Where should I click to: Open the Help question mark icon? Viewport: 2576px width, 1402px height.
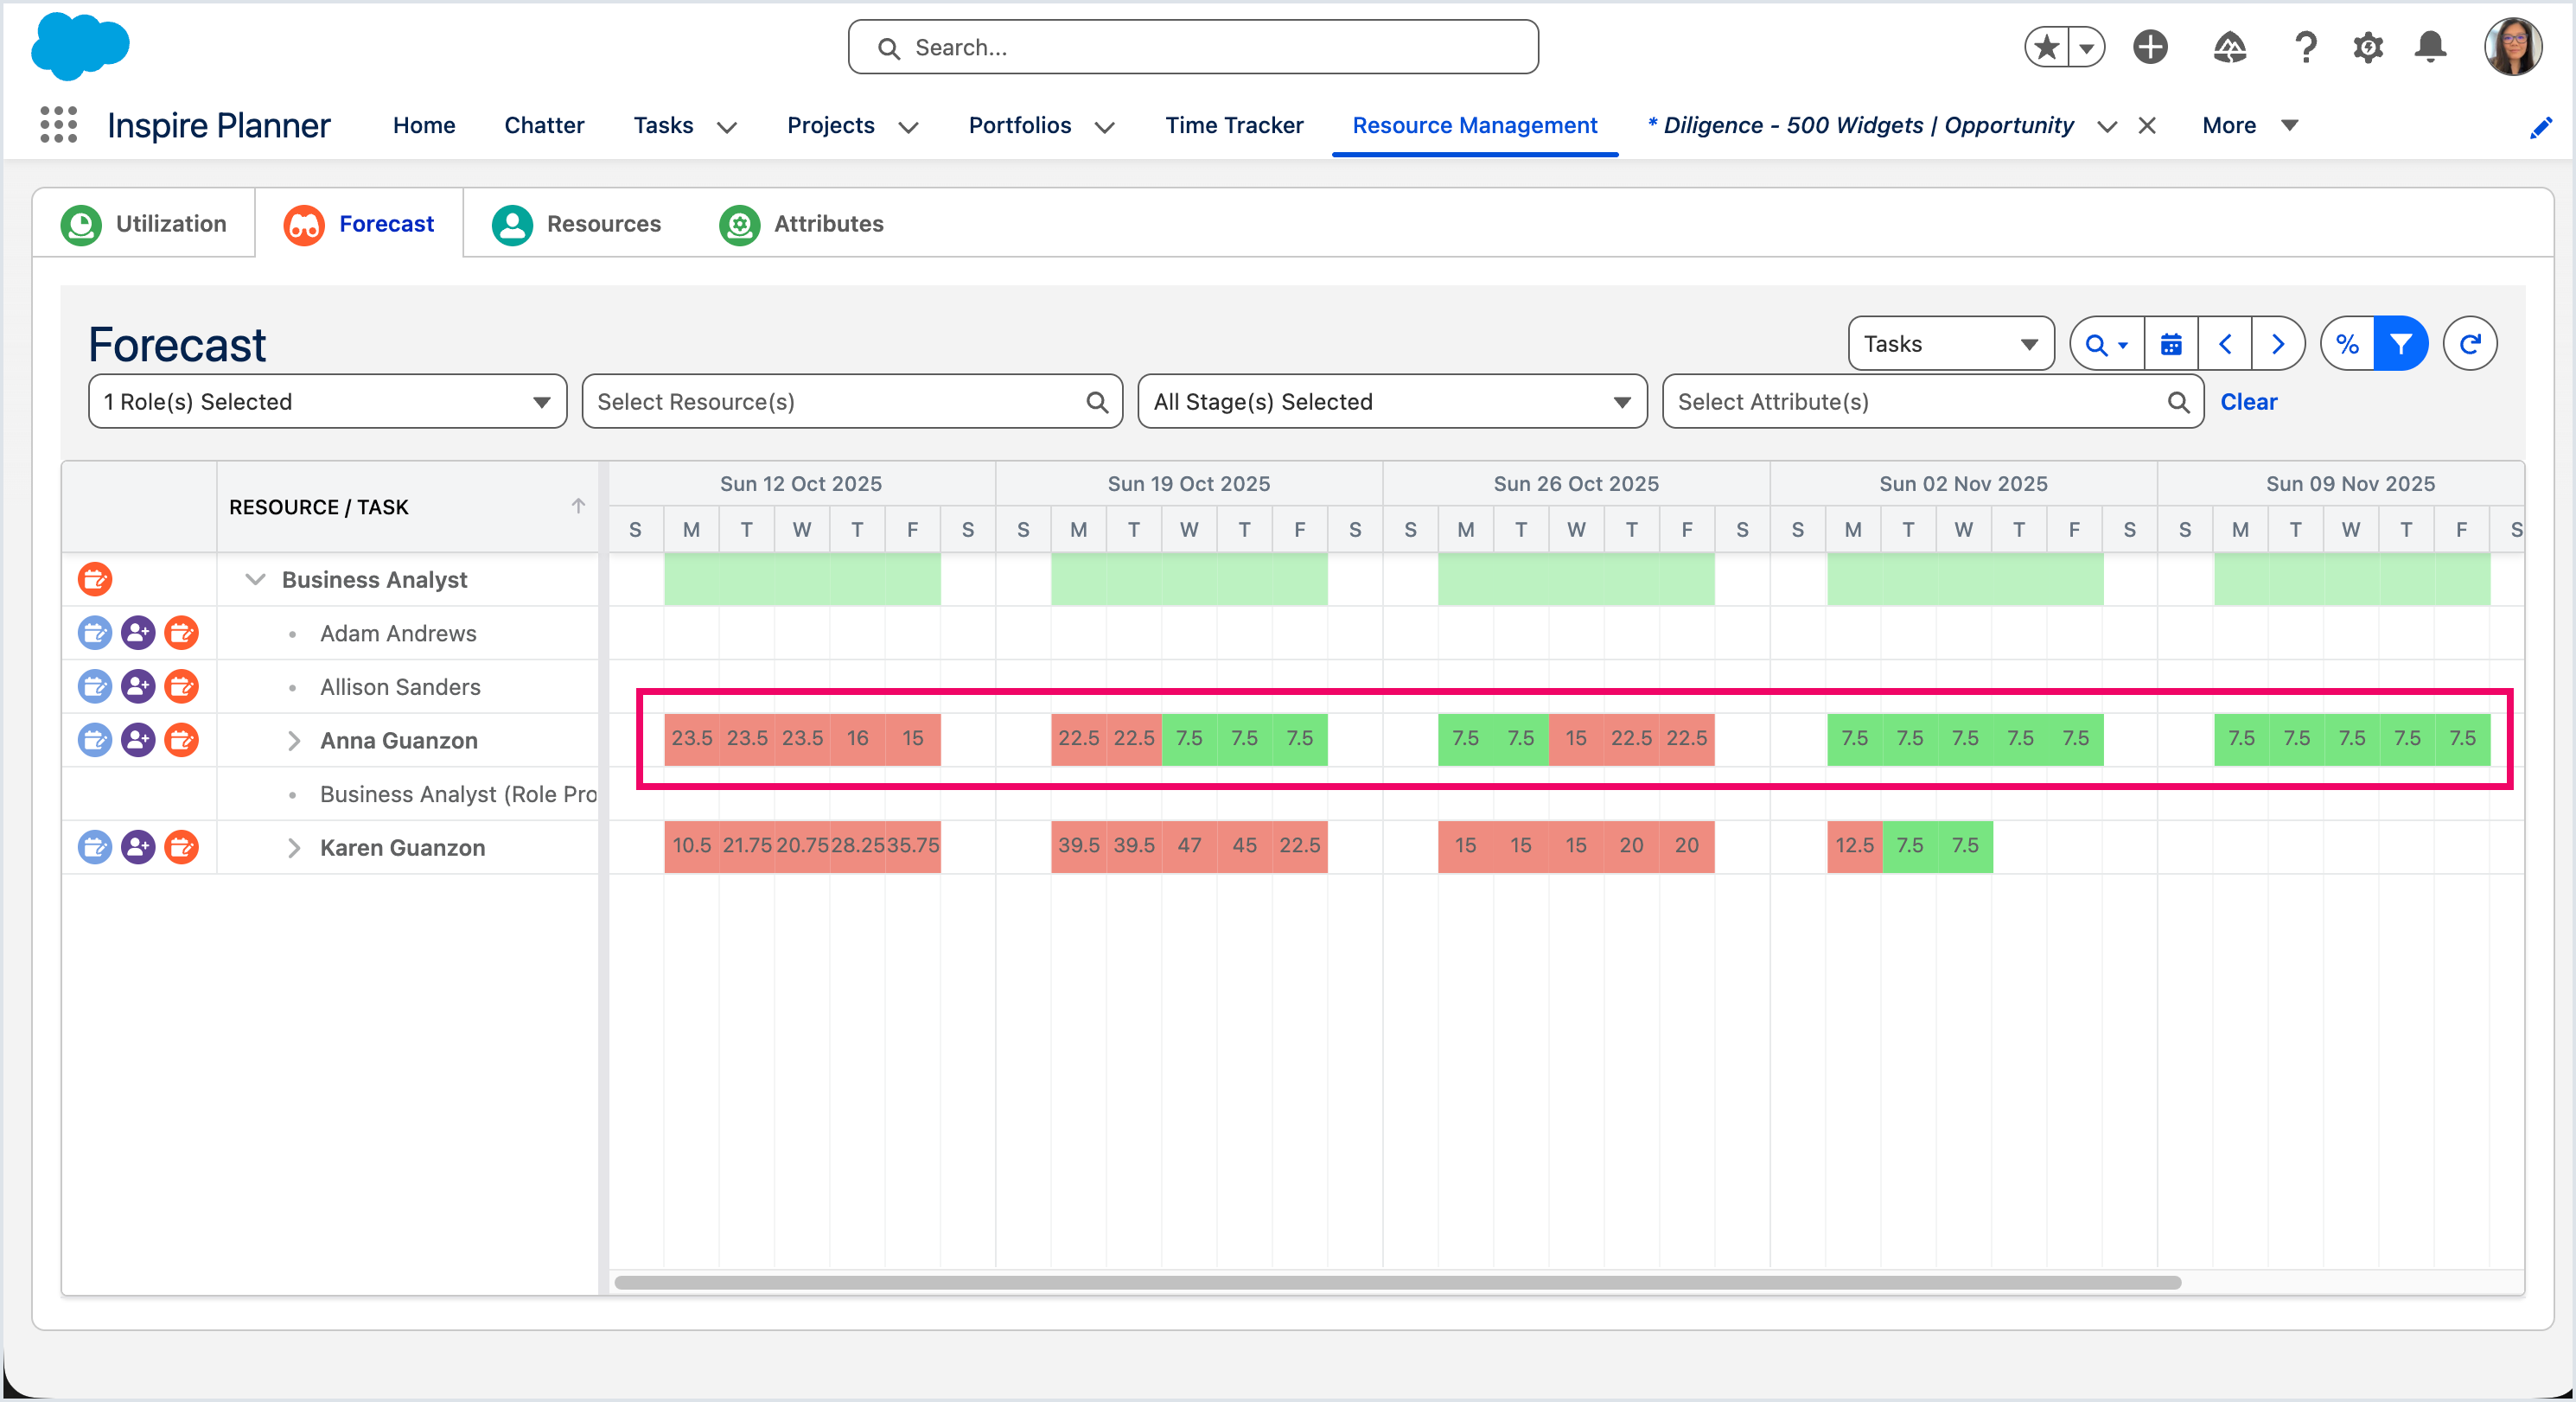click(2306, 47)
